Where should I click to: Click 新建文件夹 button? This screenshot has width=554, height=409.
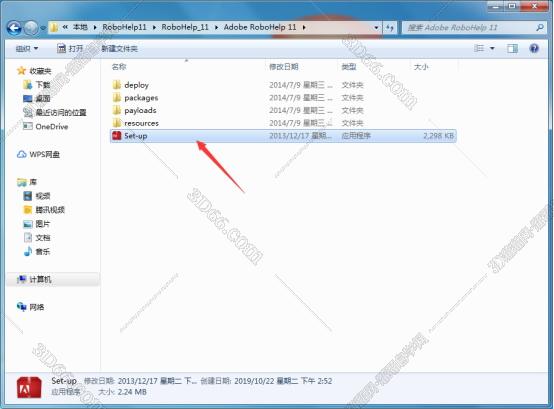119,48
